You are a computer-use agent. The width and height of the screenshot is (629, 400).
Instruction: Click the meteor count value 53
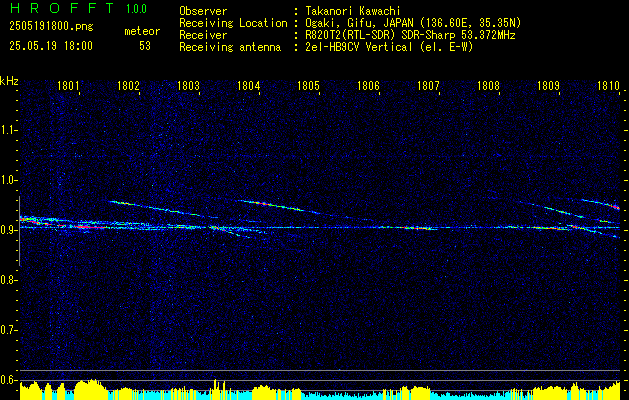point(145,46)
